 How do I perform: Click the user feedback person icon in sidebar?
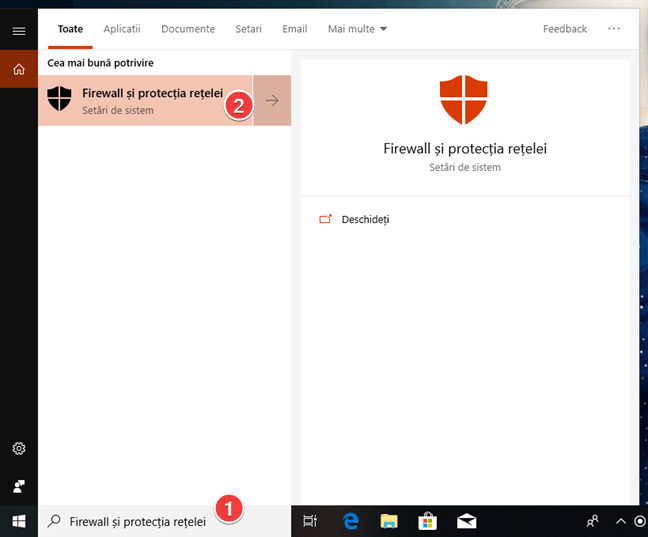(19, 486)
